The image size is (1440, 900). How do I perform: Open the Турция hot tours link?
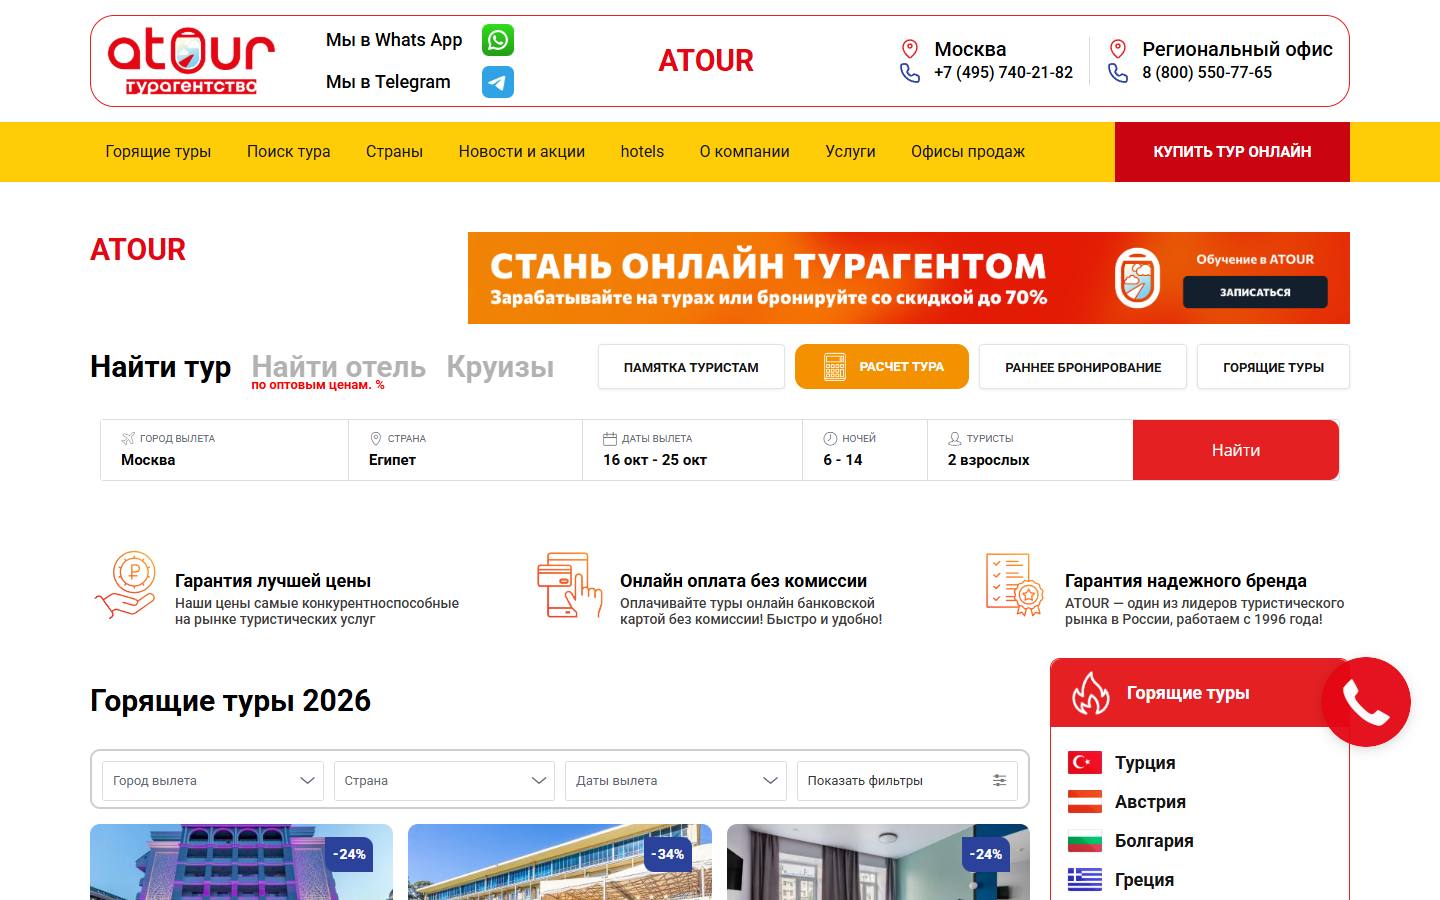(1145, 763)
